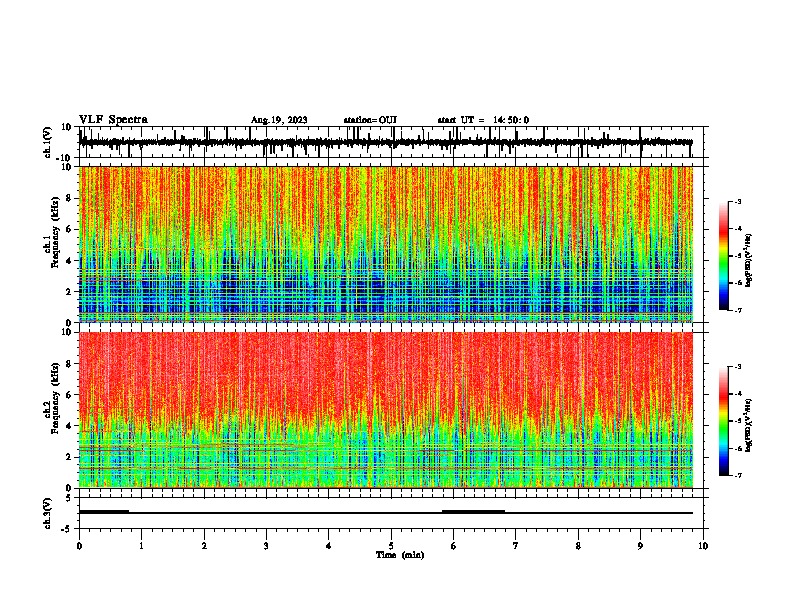Click the "station=OUI" header label

(370, 120)
